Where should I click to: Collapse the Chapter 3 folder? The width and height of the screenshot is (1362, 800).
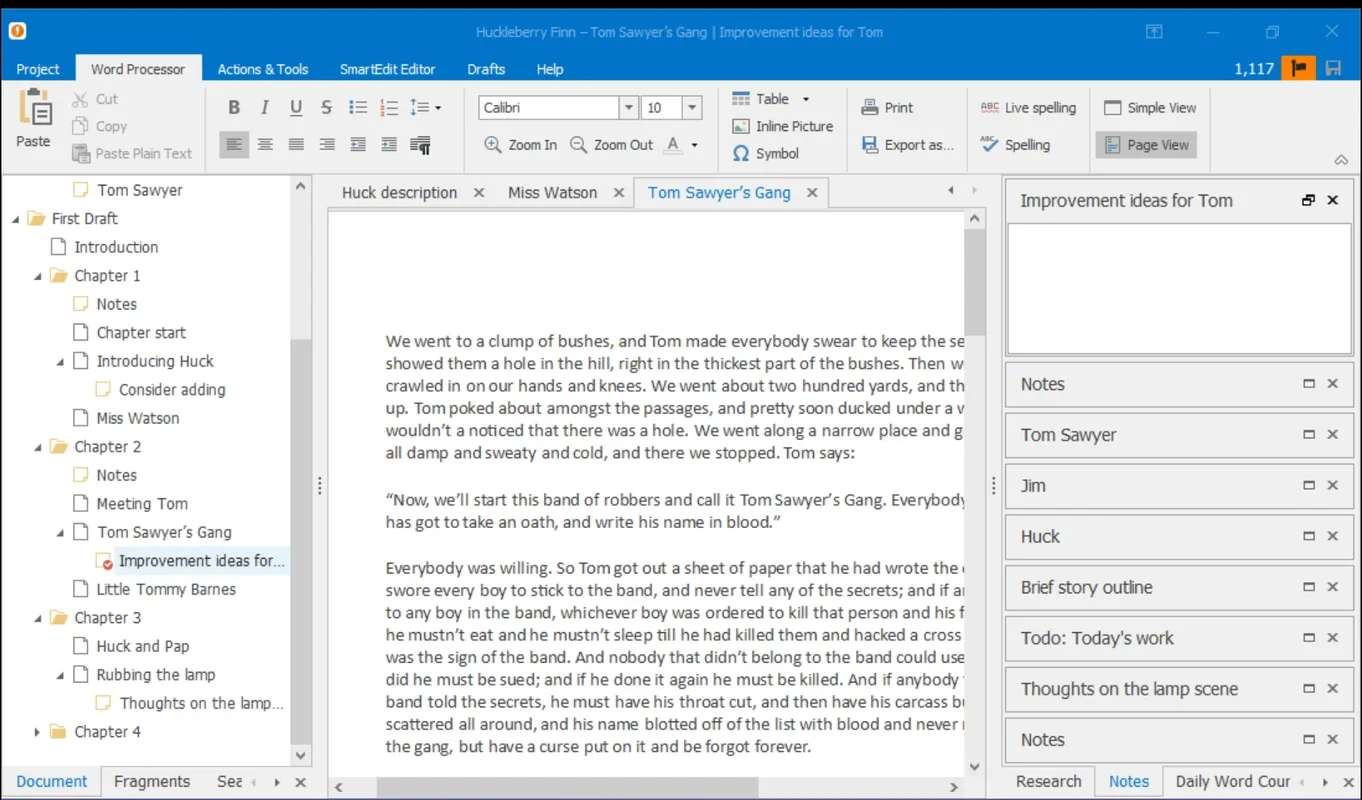[x=38, y=618]
